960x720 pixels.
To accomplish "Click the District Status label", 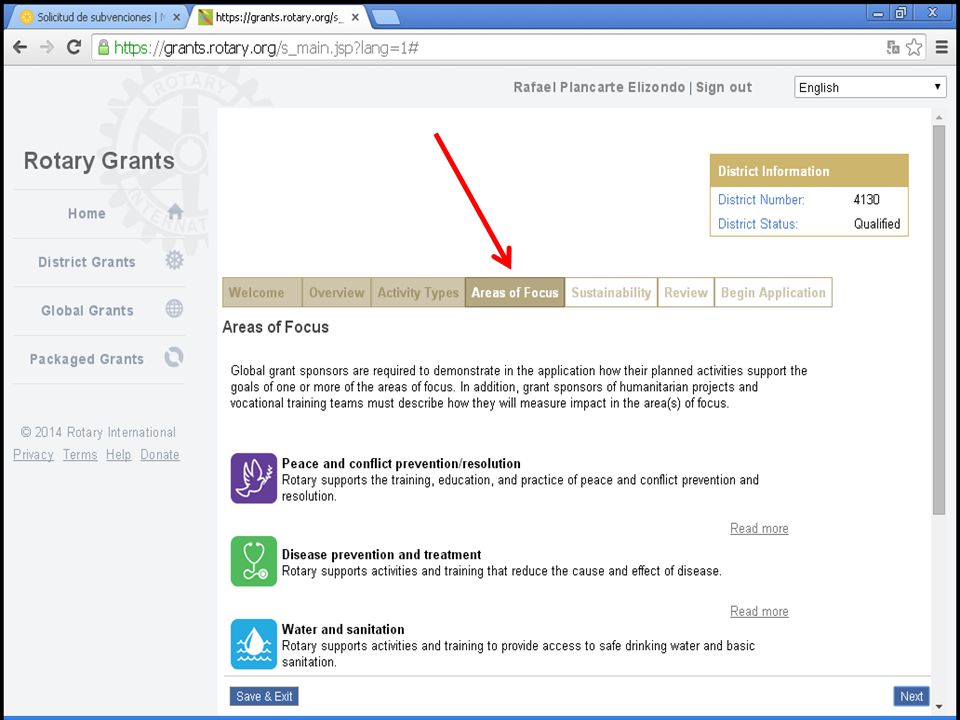I will coord(757,224).
